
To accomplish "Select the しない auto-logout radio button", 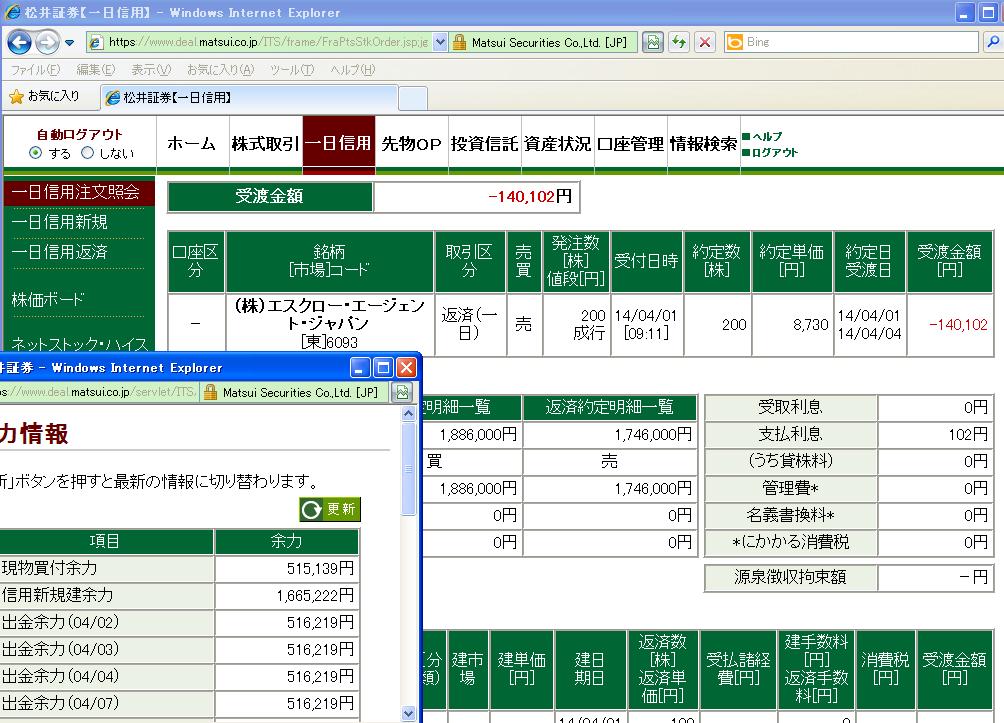I will pos(87,153).
